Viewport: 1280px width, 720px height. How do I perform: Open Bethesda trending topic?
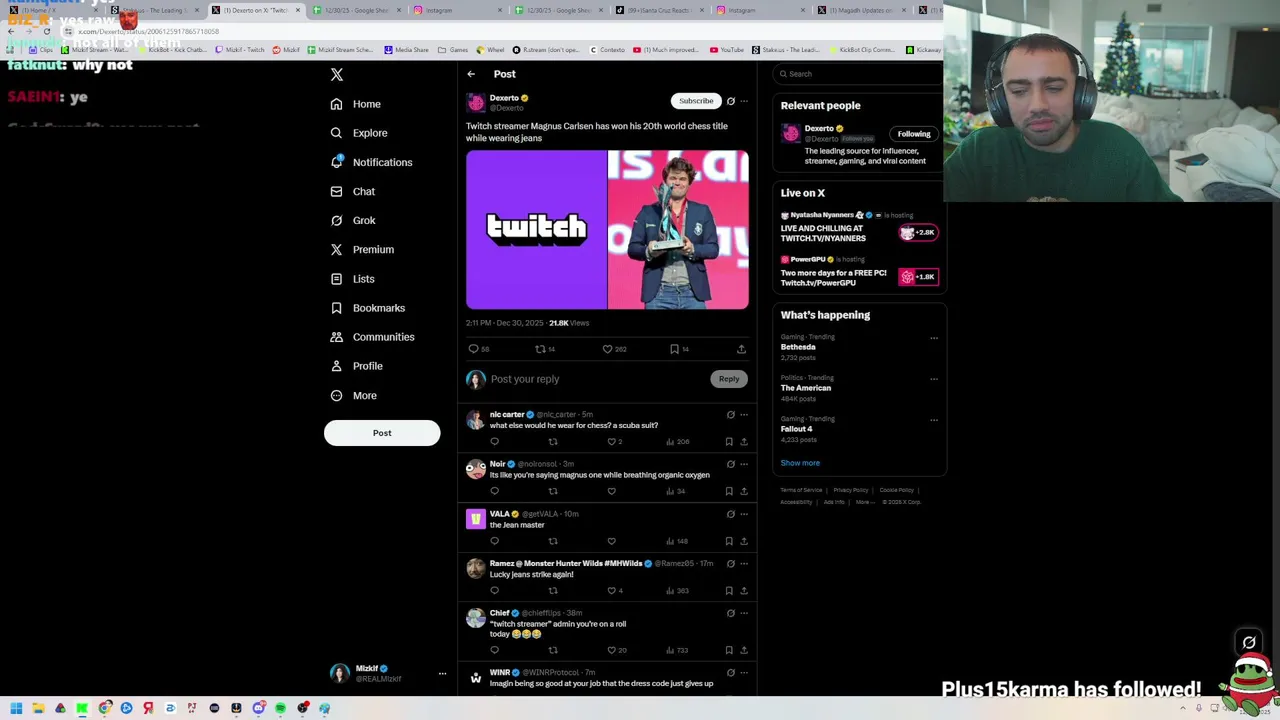tap(860, 347)
